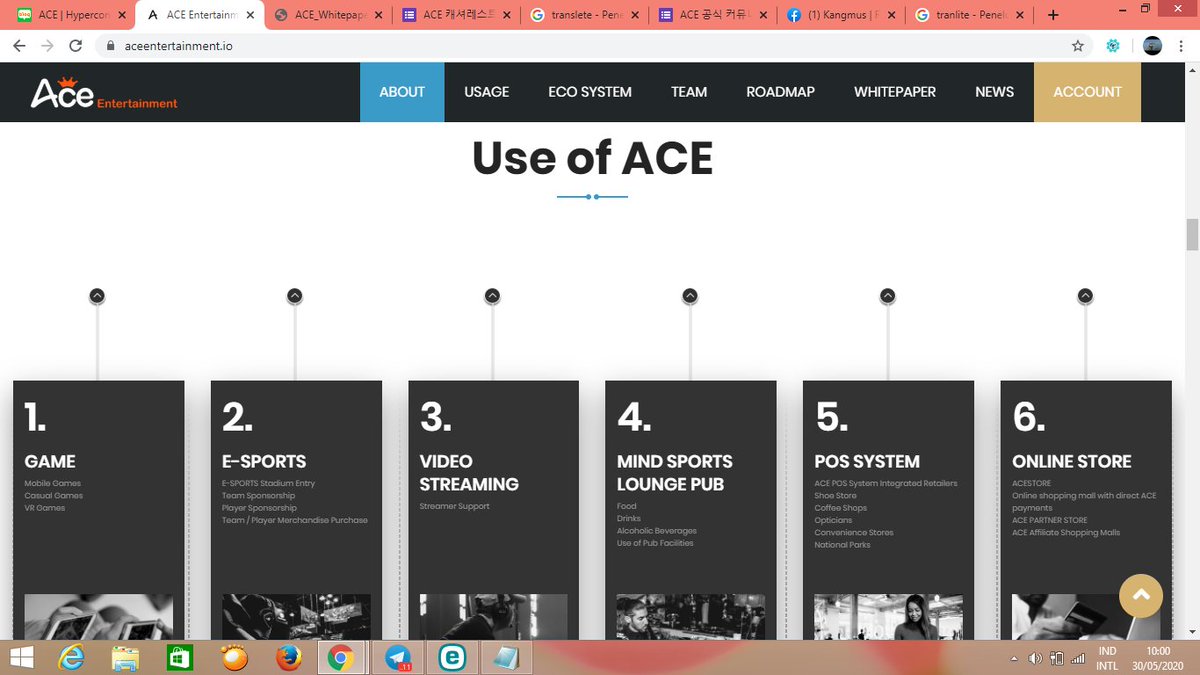1200x675 pixels.
Task: Click the MIND SPORTS LOUNGE PUB heading
Action: [x=675, y=473]
